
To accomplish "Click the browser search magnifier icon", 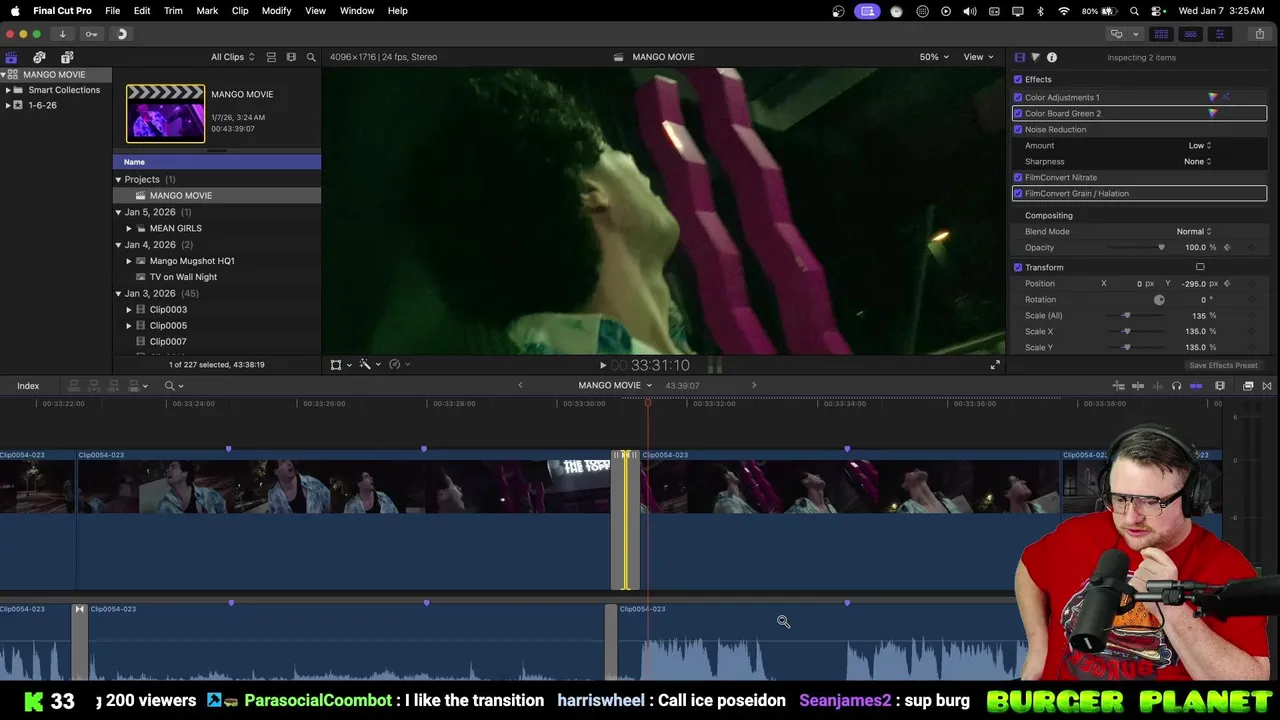I will [x=311, y=57].
